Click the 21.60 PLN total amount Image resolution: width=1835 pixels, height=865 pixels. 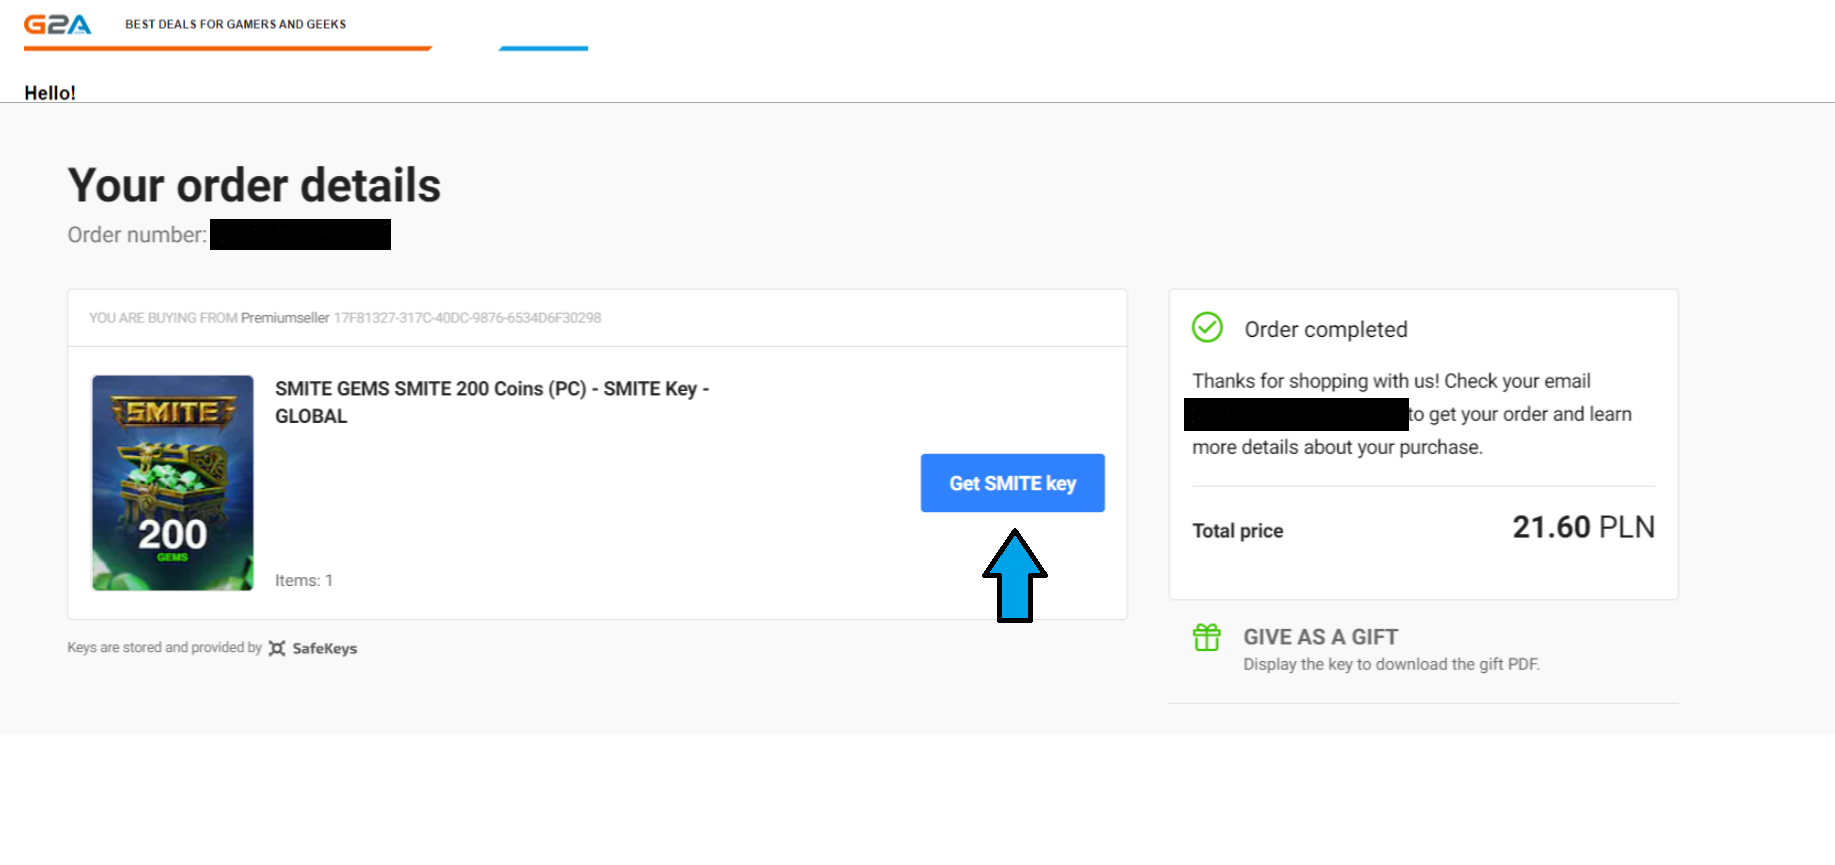pos(1583,527)
